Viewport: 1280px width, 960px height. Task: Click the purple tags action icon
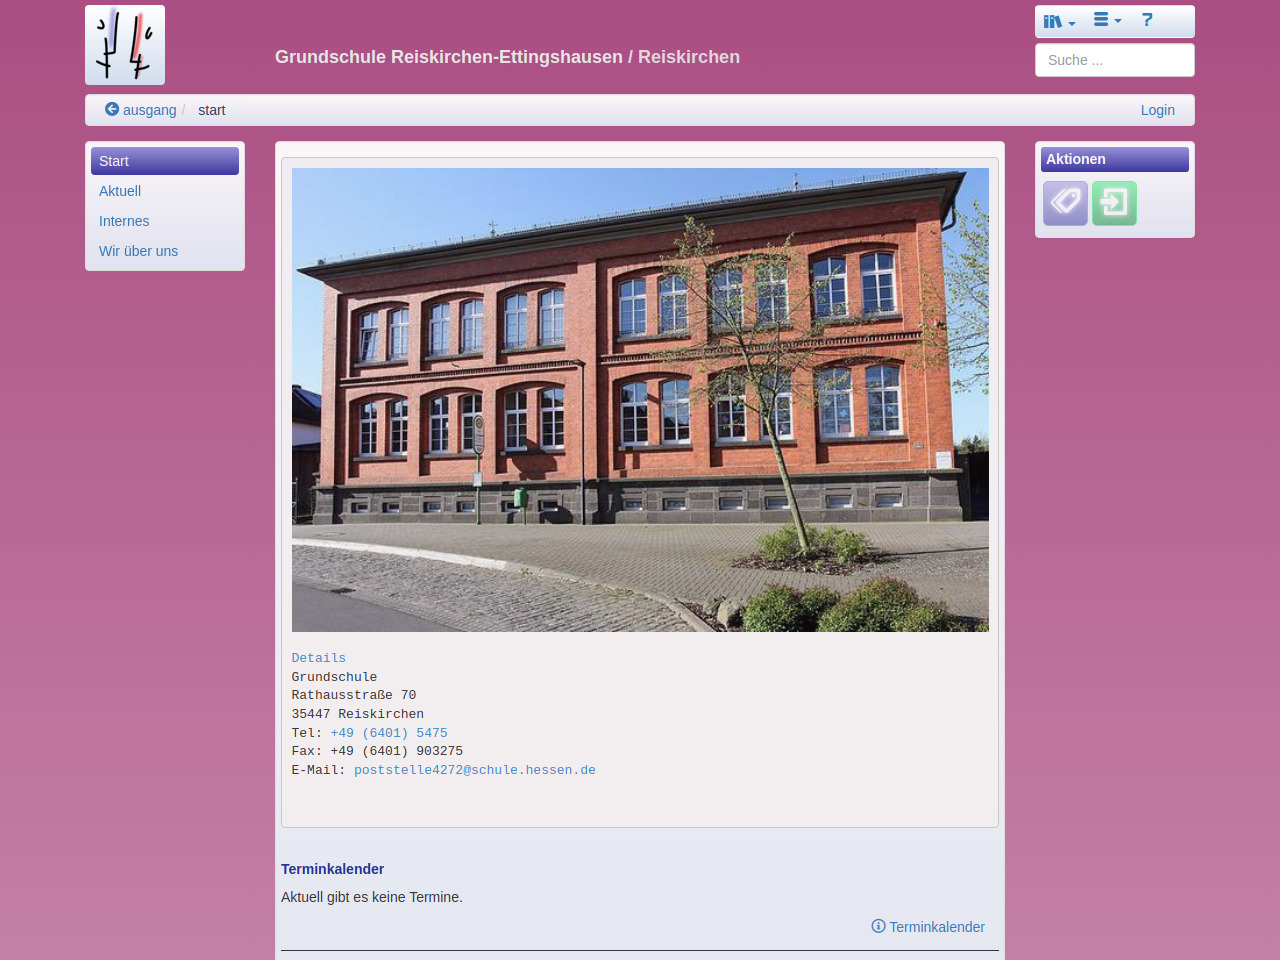tap(1065, 203)
